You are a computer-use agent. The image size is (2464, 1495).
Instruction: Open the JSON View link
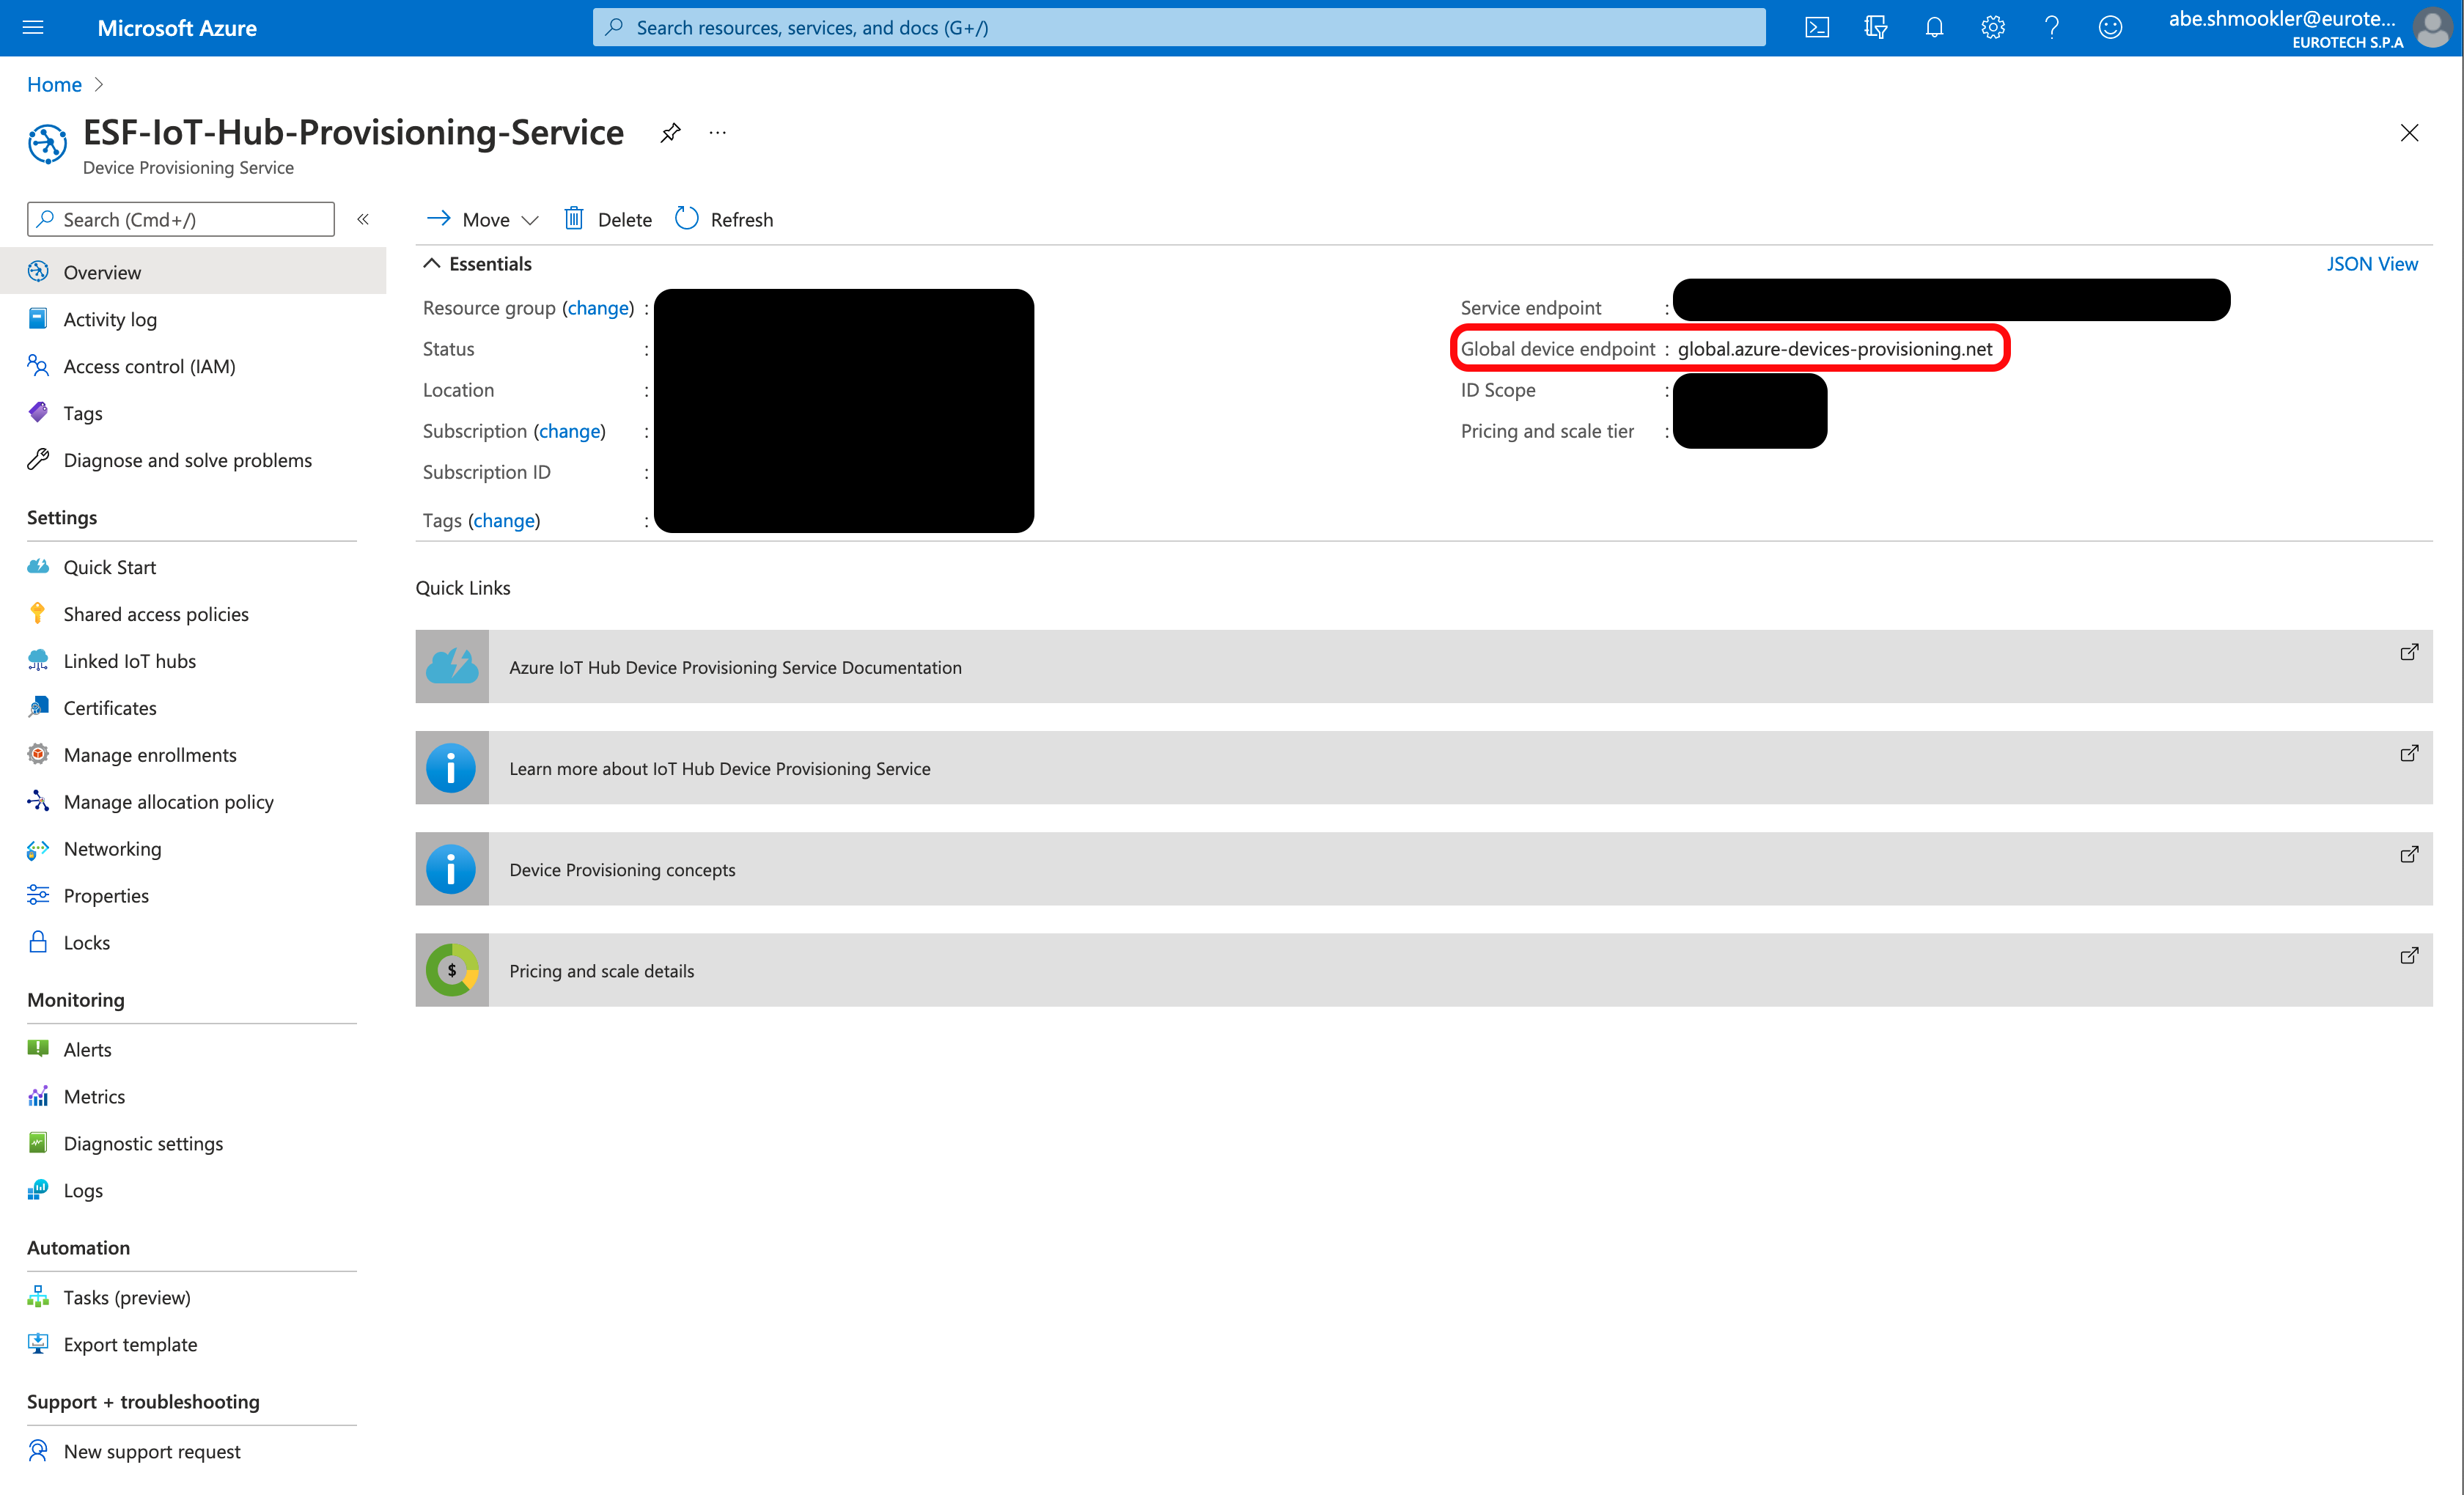point(2371,263)
